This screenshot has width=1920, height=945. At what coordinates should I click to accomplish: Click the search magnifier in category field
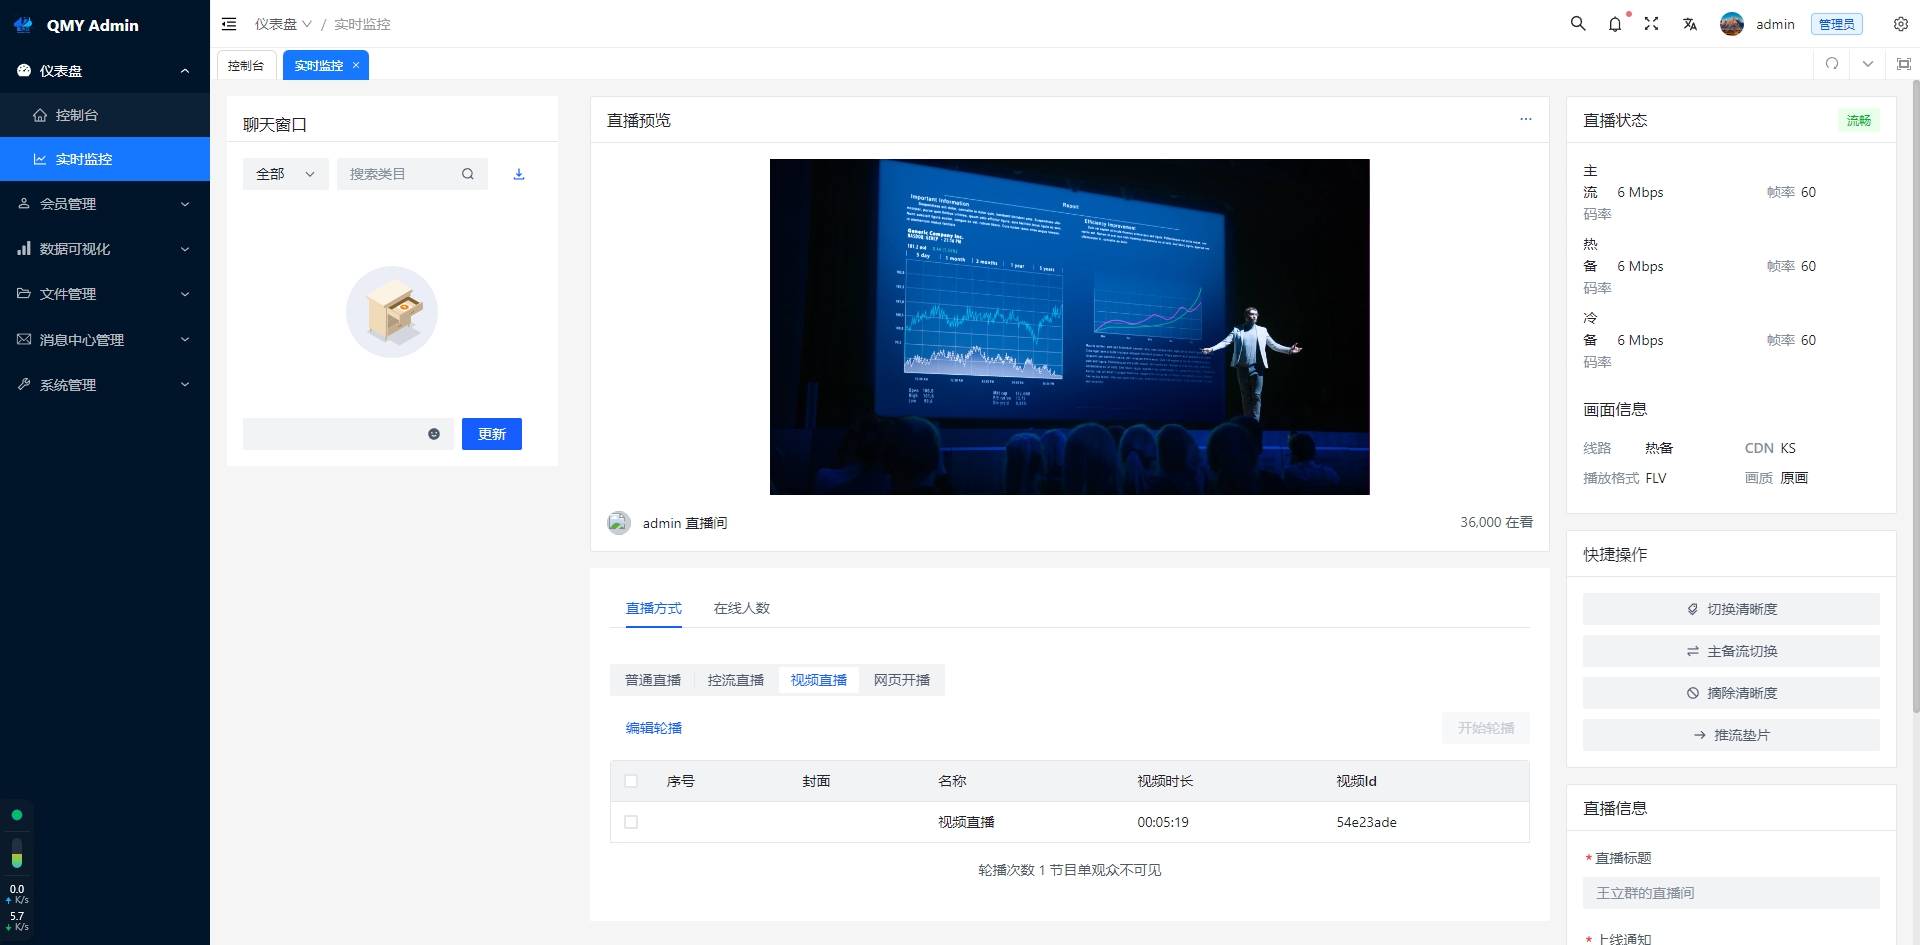(468, 174)
